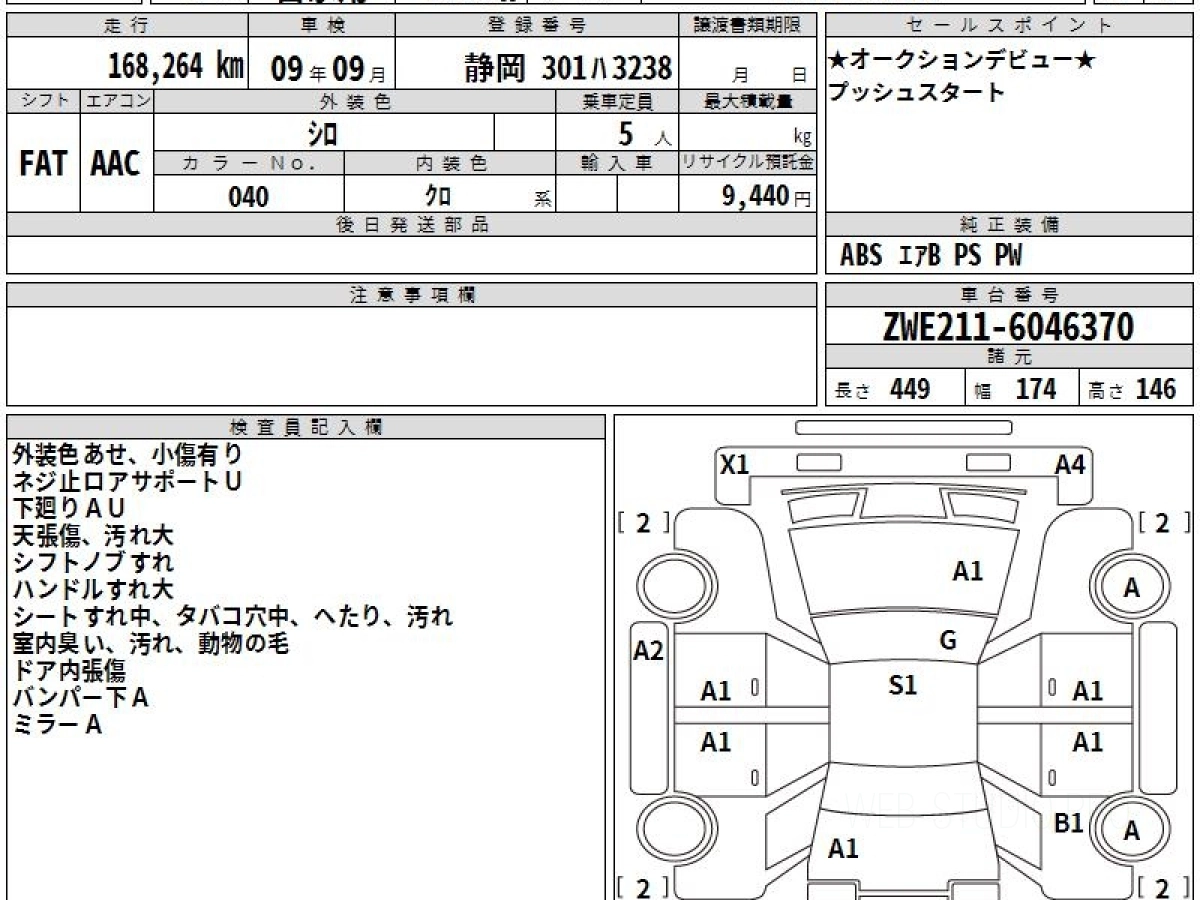The width and height of the screenshot is (1200, 900).
Task: Click the シフト header cell
Action: [43, 101]
